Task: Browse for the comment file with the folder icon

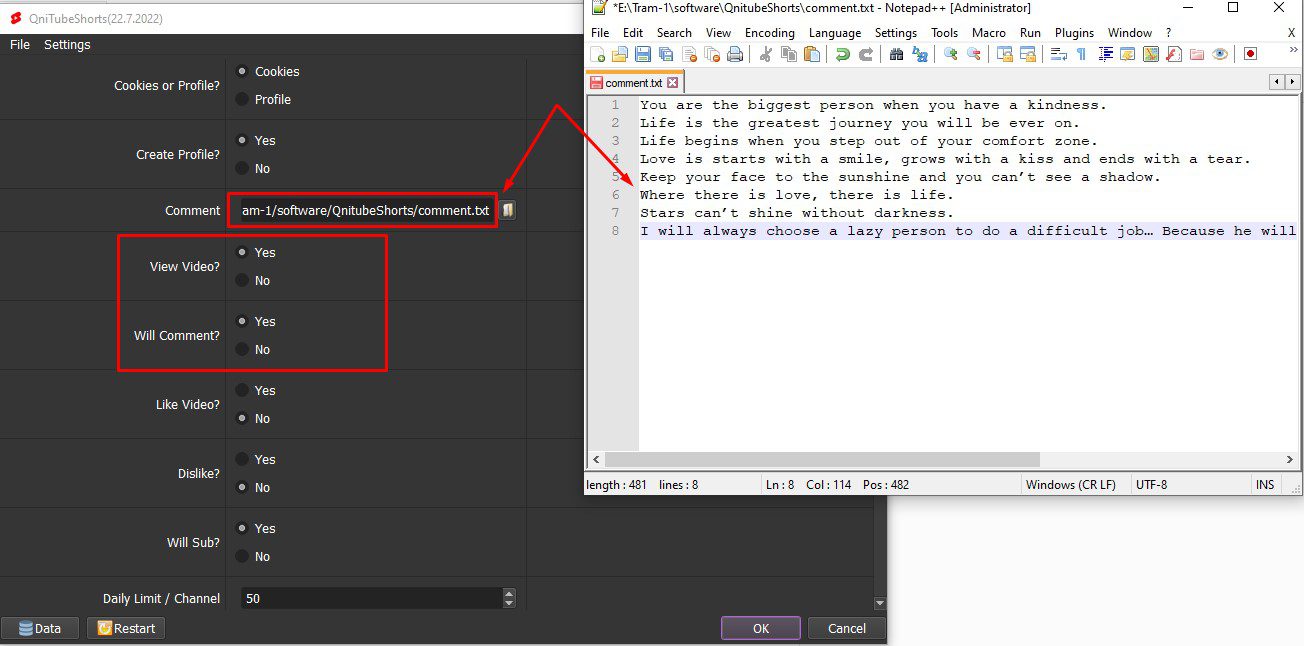Action: coord(507,210)
